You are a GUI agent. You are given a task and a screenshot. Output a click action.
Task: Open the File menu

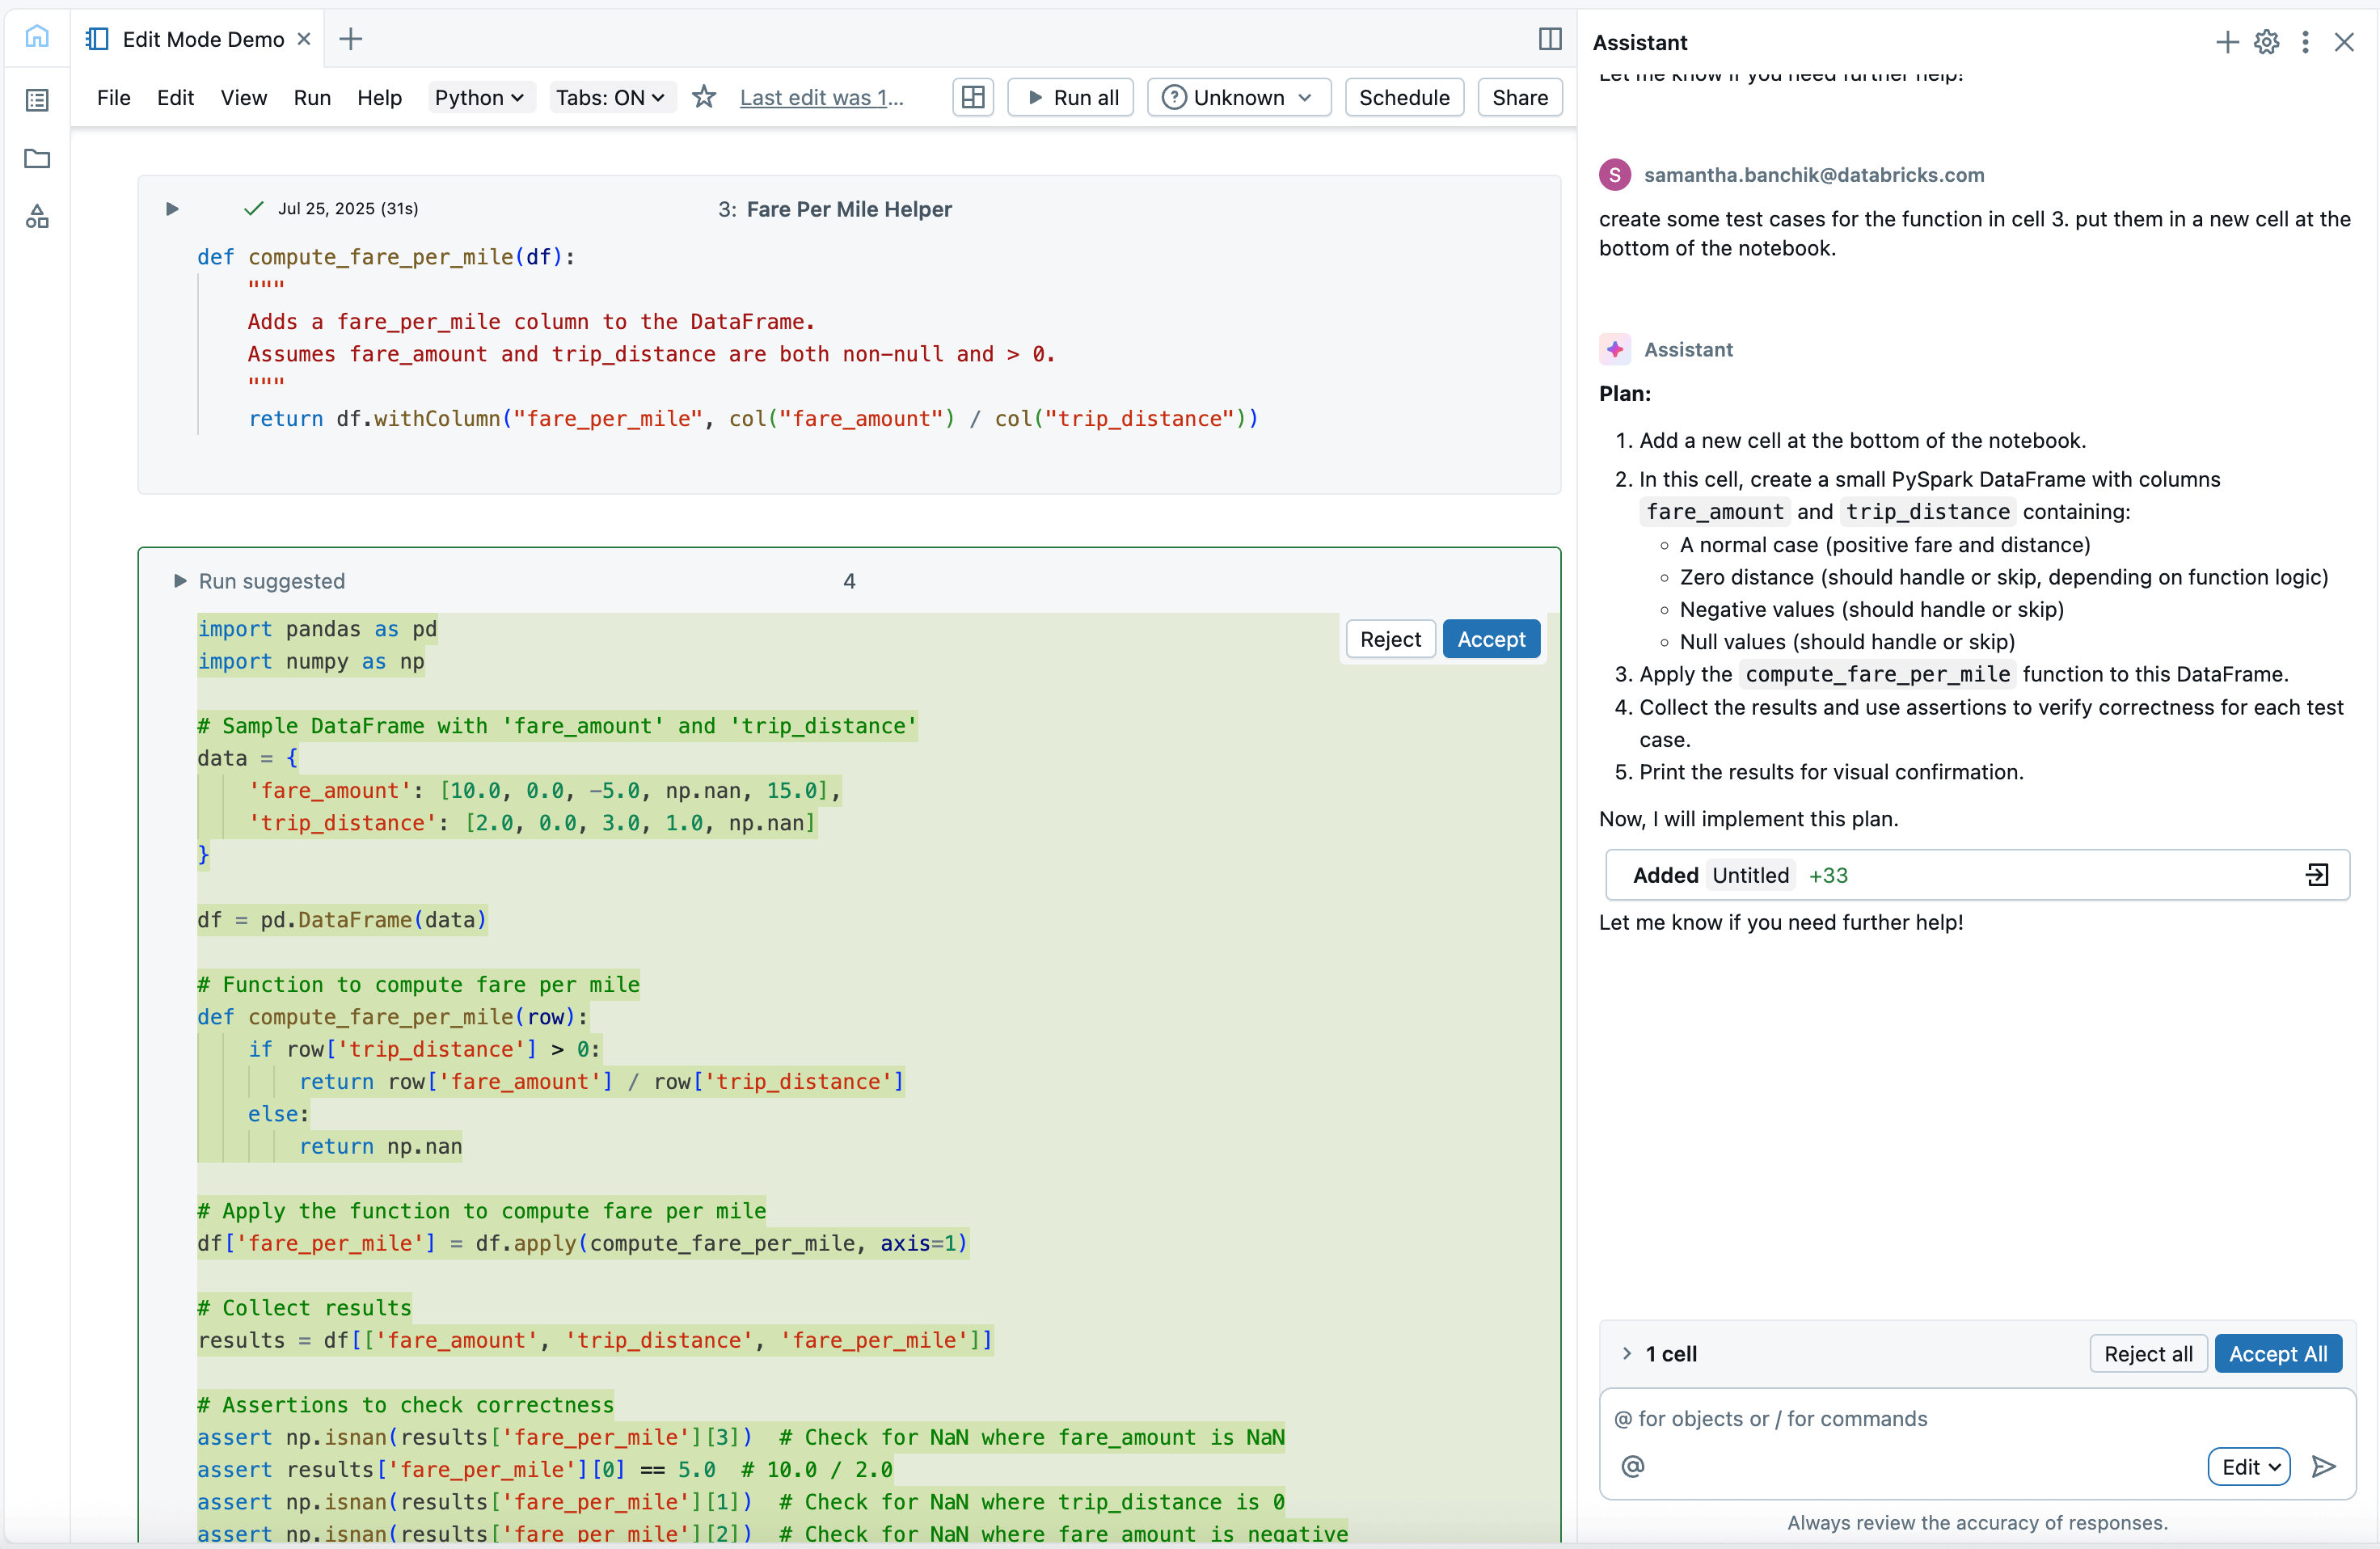click(113, 97)
